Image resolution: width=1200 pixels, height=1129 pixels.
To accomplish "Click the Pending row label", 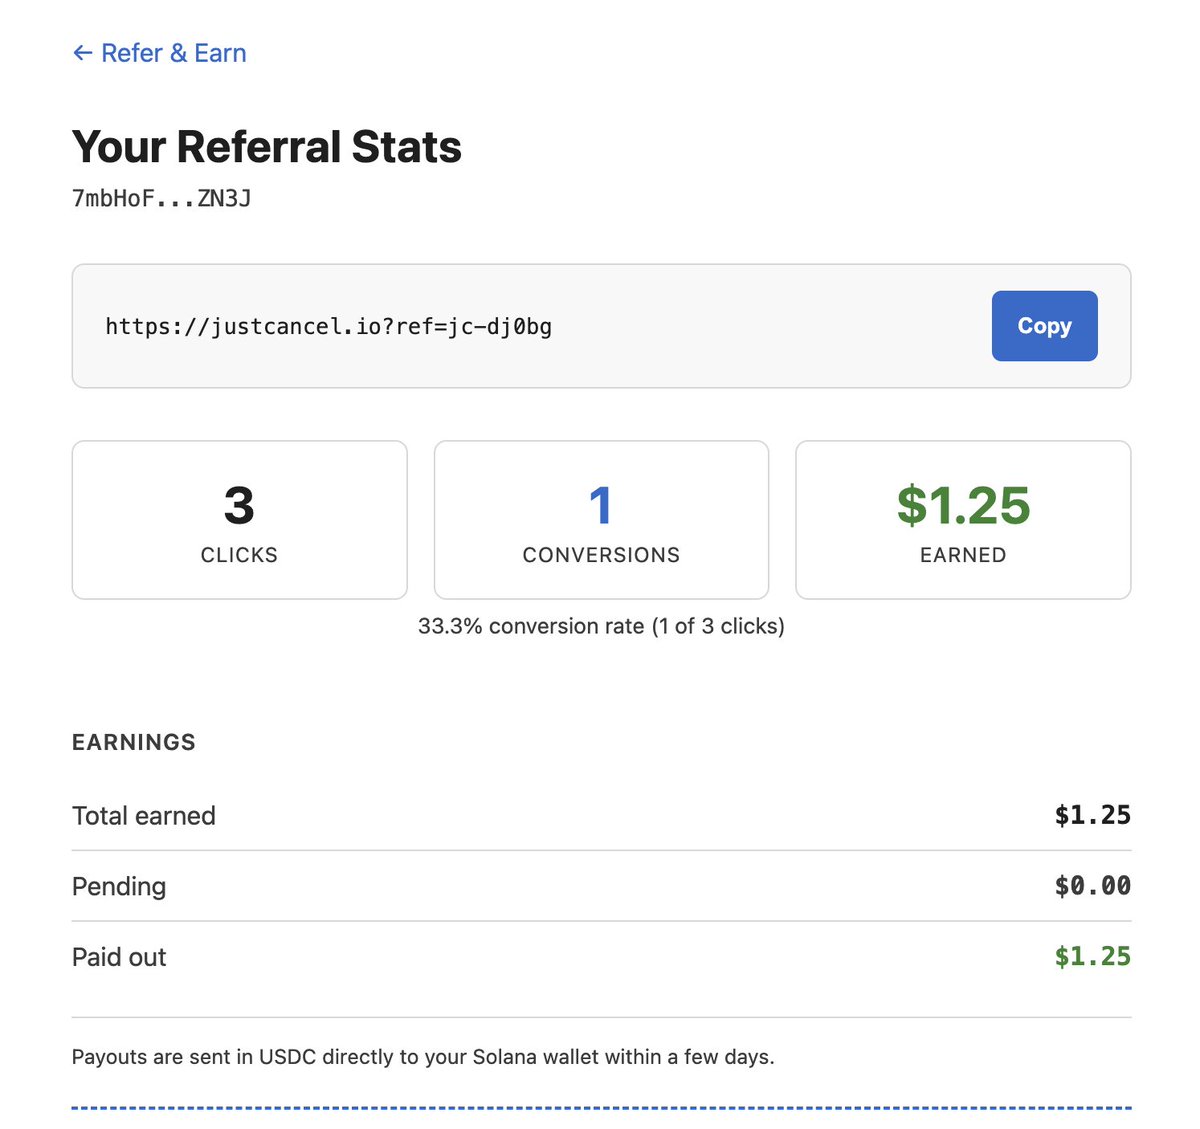I will (119, 887).
